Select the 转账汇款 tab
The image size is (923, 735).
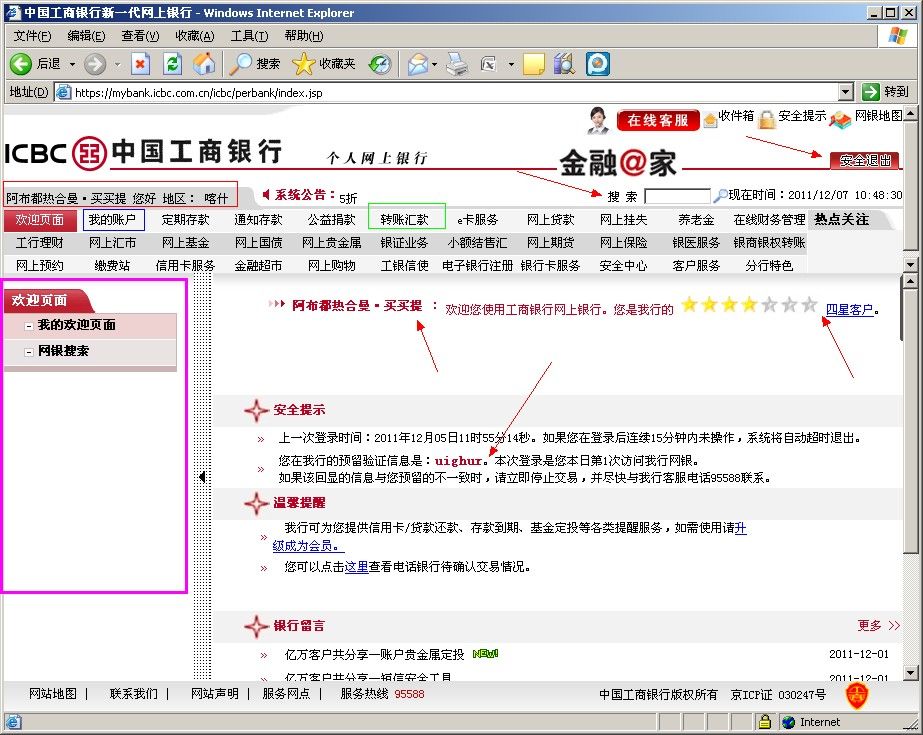coord(406,219)
